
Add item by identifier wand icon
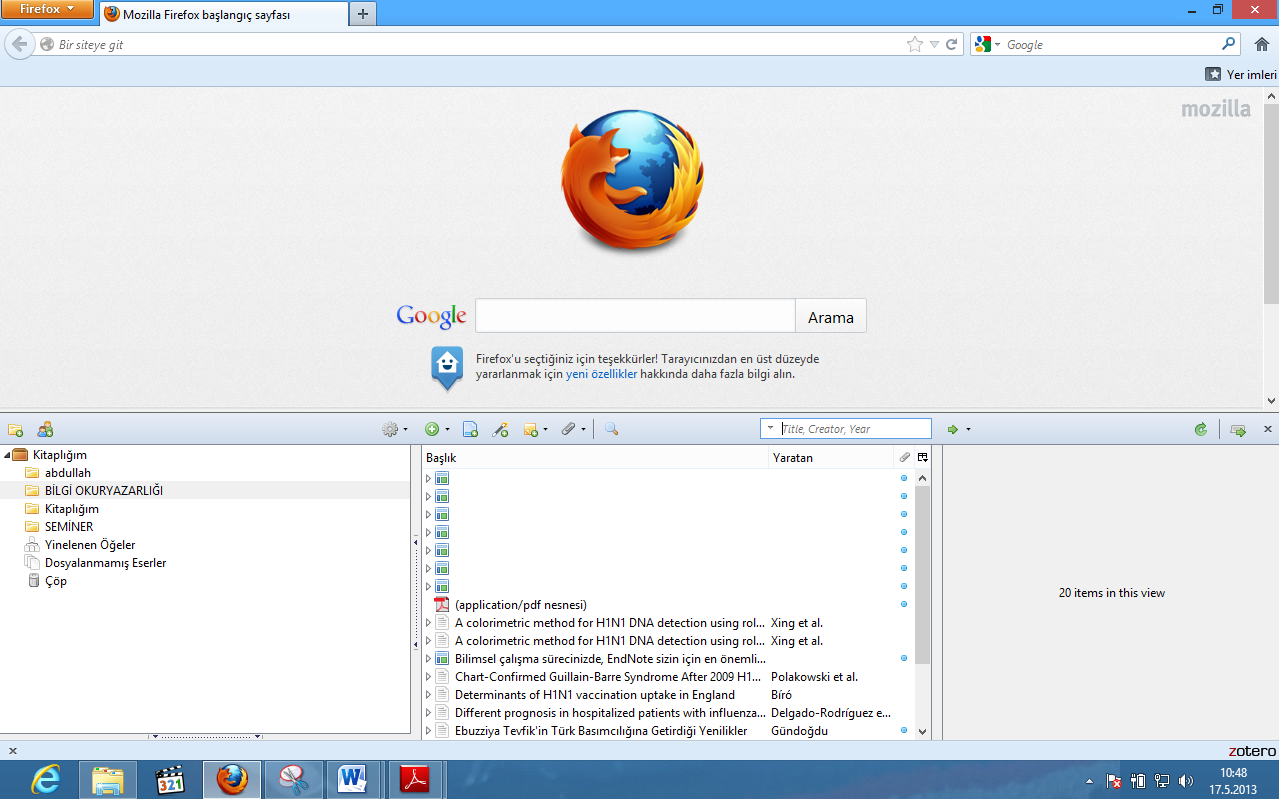501,430
